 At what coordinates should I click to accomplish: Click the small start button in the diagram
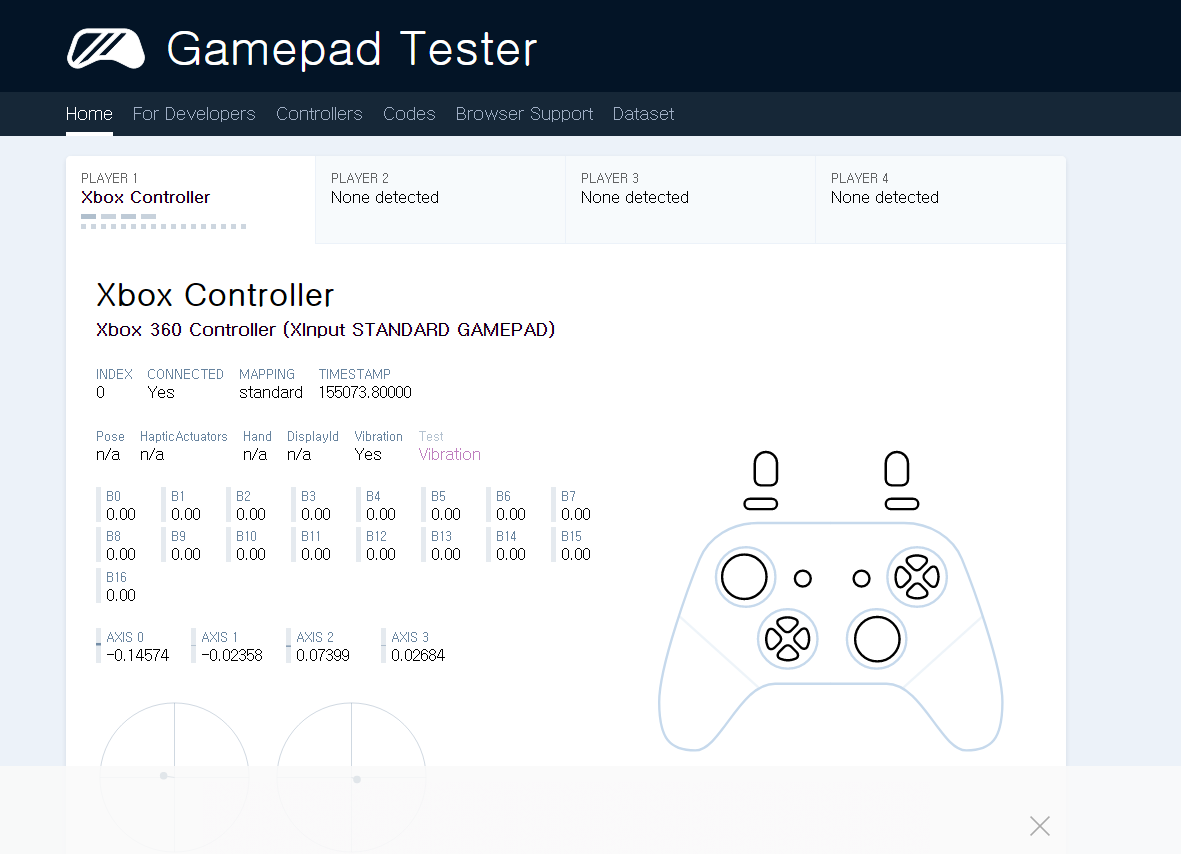point(861,578)
